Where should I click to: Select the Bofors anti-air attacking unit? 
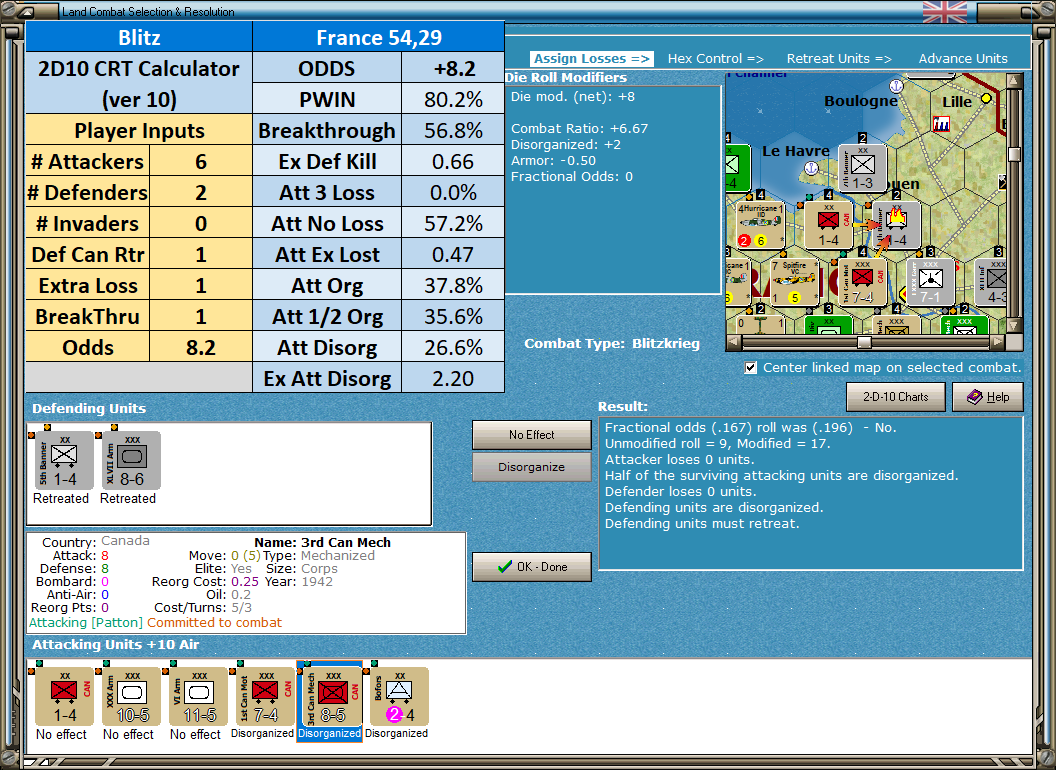(399, 697)
